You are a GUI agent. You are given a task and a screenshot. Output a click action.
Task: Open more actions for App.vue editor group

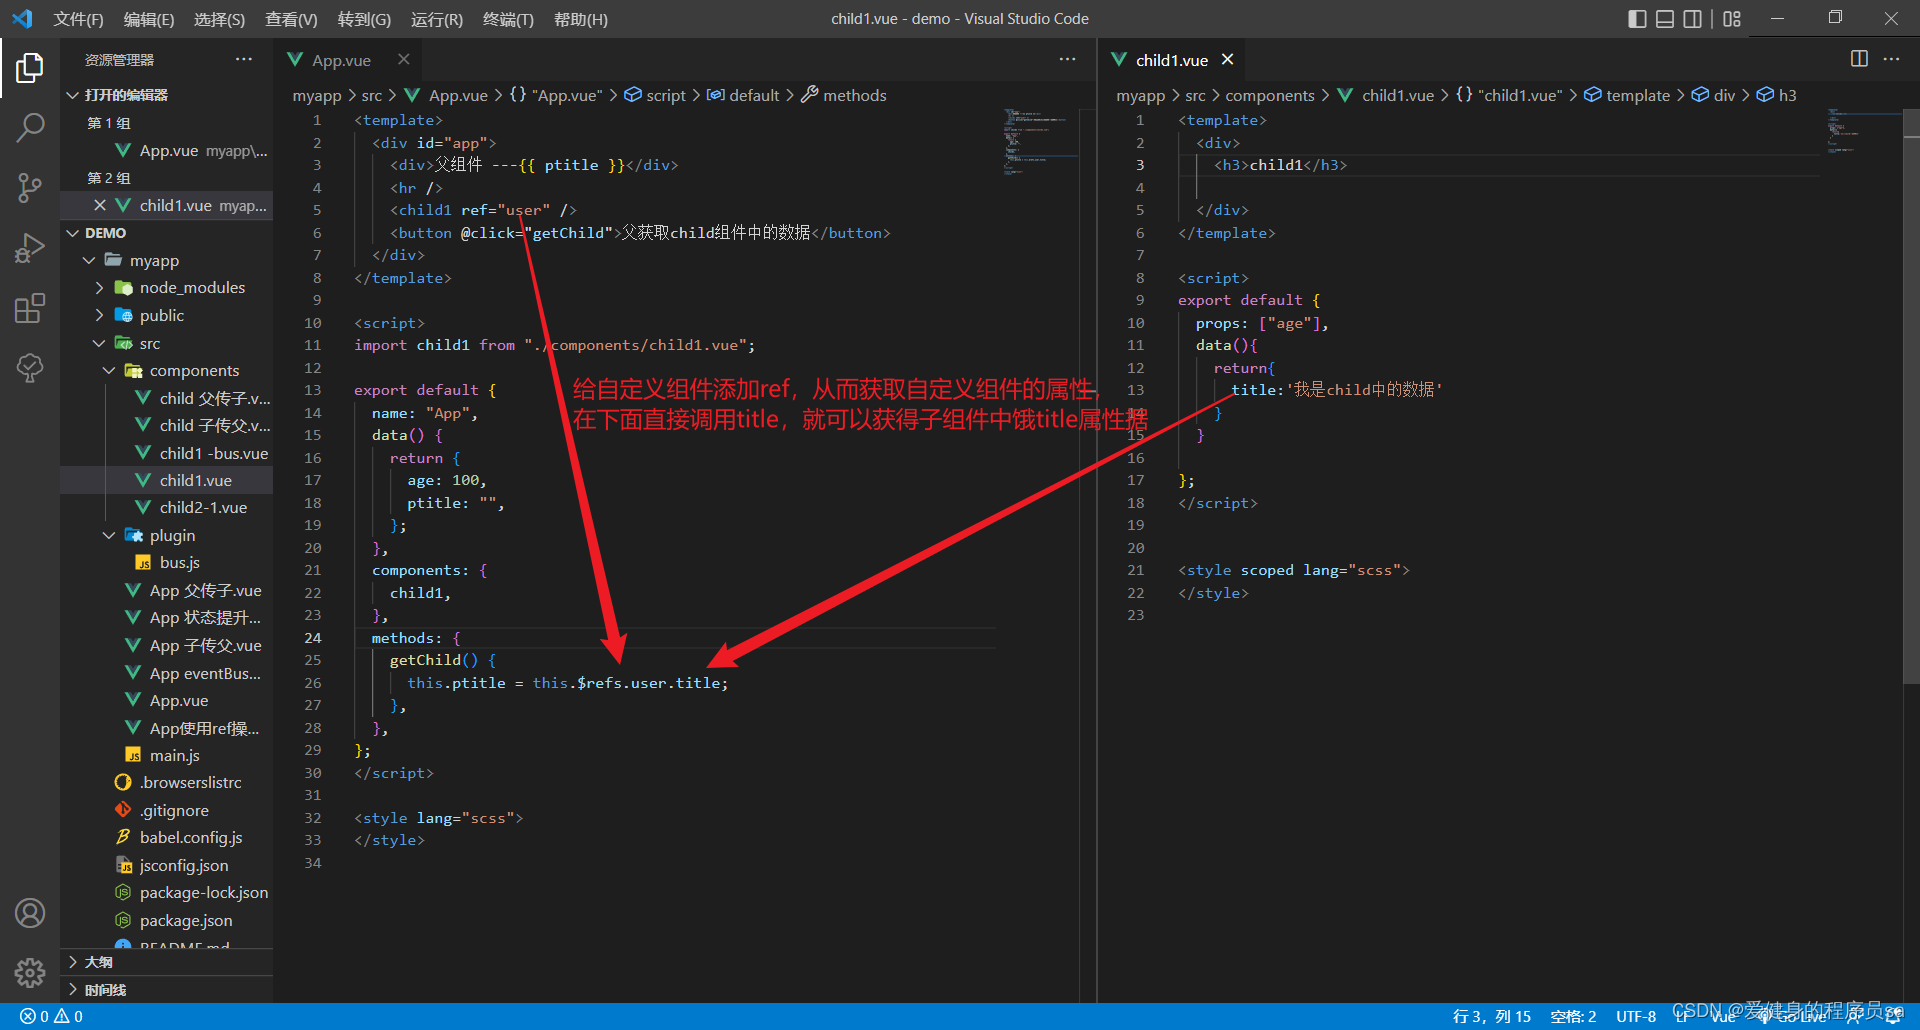click(x=1068, y=59)
